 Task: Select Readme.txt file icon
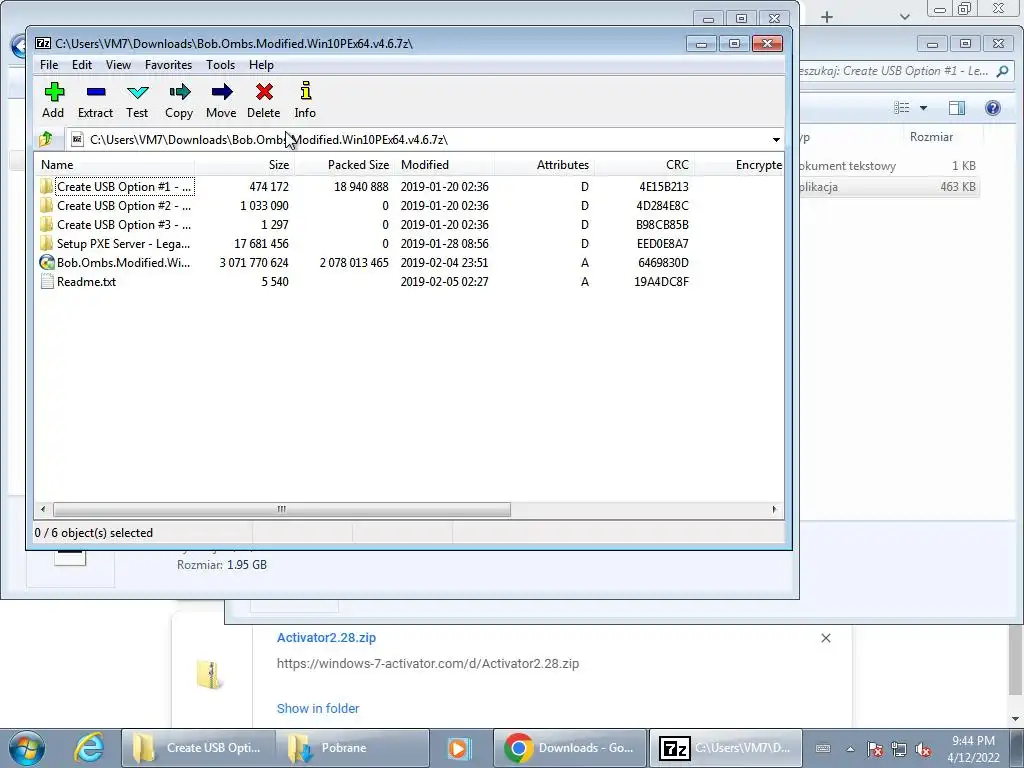click(x=46, y=281)
